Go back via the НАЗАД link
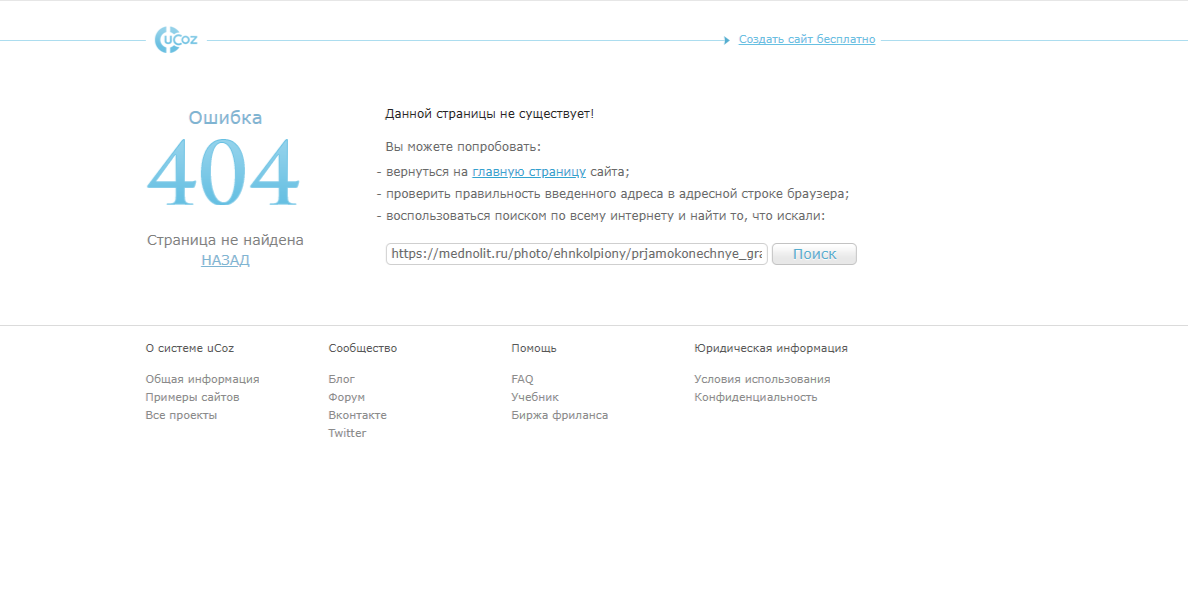The width and height of the screenshot is (1188, 599). tap(225, 260)
